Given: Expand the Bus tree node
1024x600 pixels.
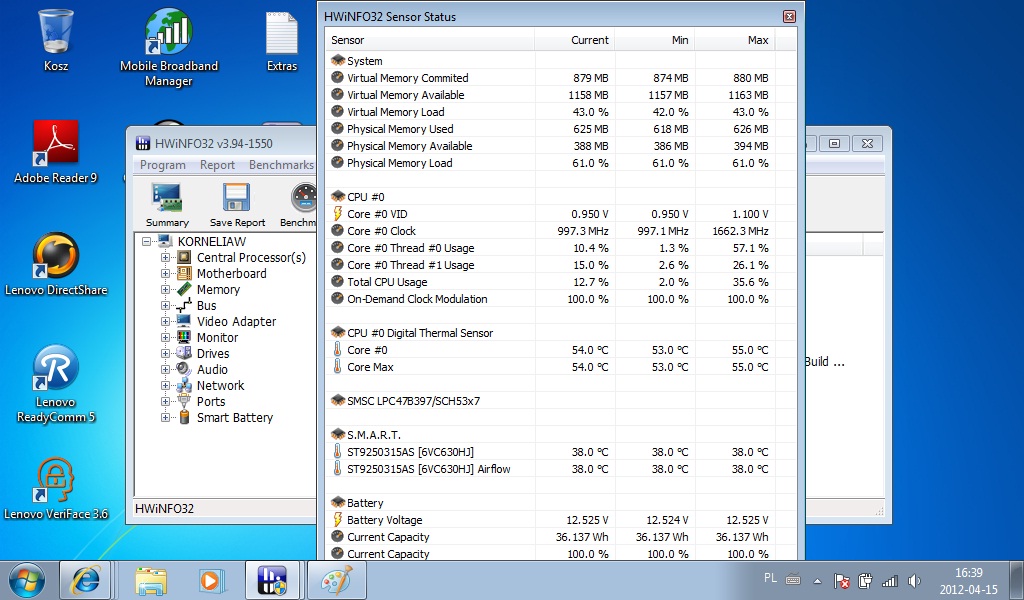Looking at the screenshot, I should (165, 306).
